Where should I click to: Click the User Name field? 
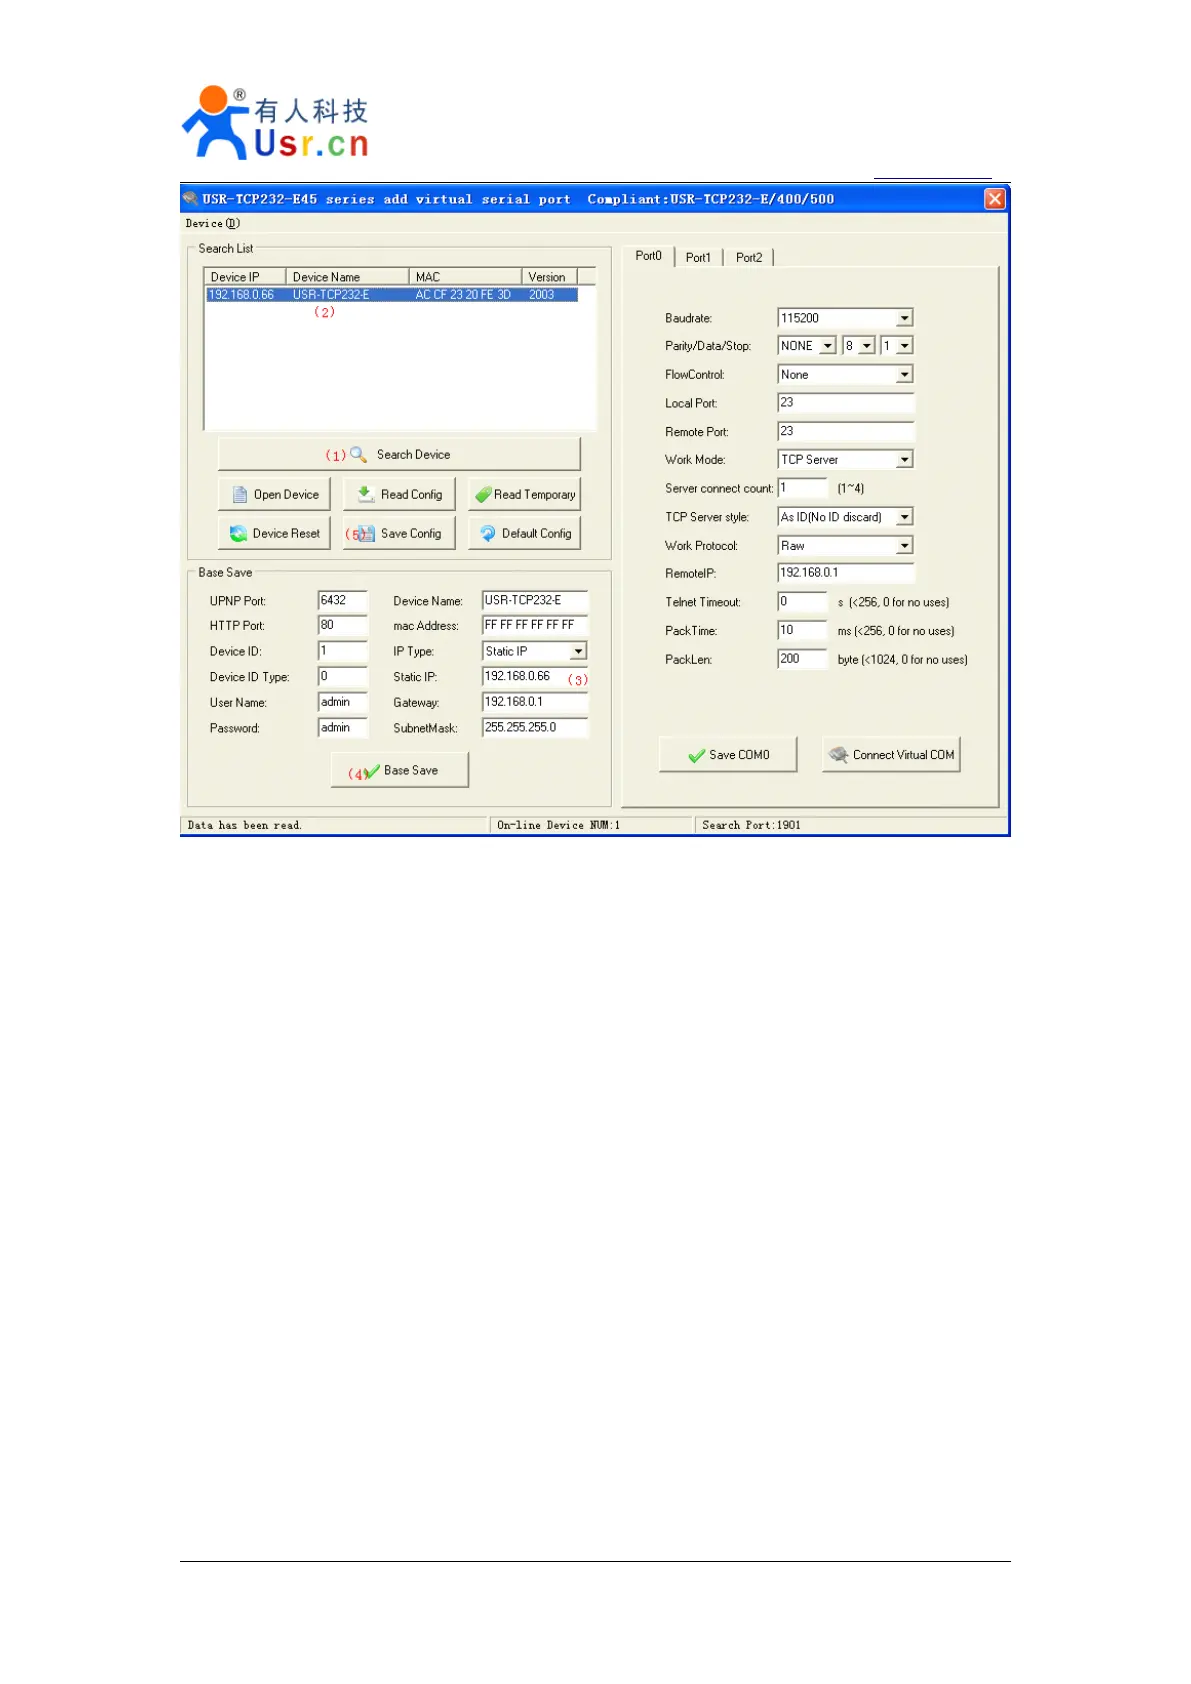[x=343, y=702]
